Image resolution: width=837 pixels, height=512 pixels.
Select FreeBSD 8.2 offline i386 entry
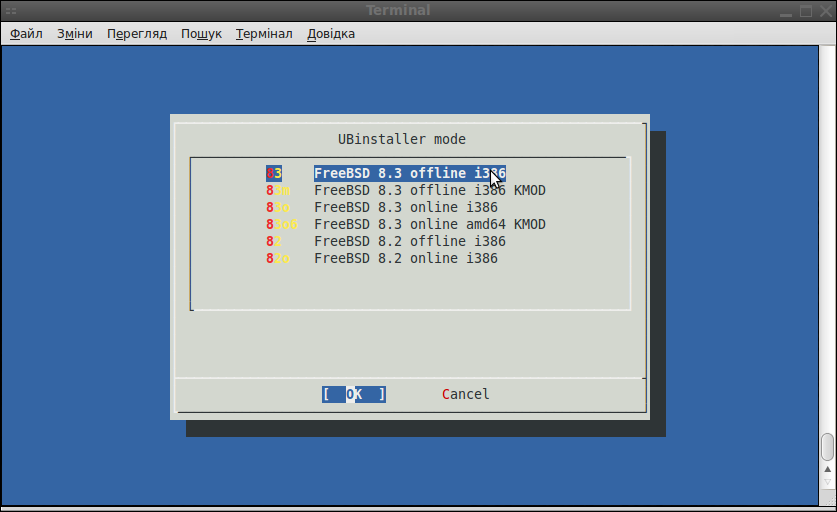pos(409,241)
